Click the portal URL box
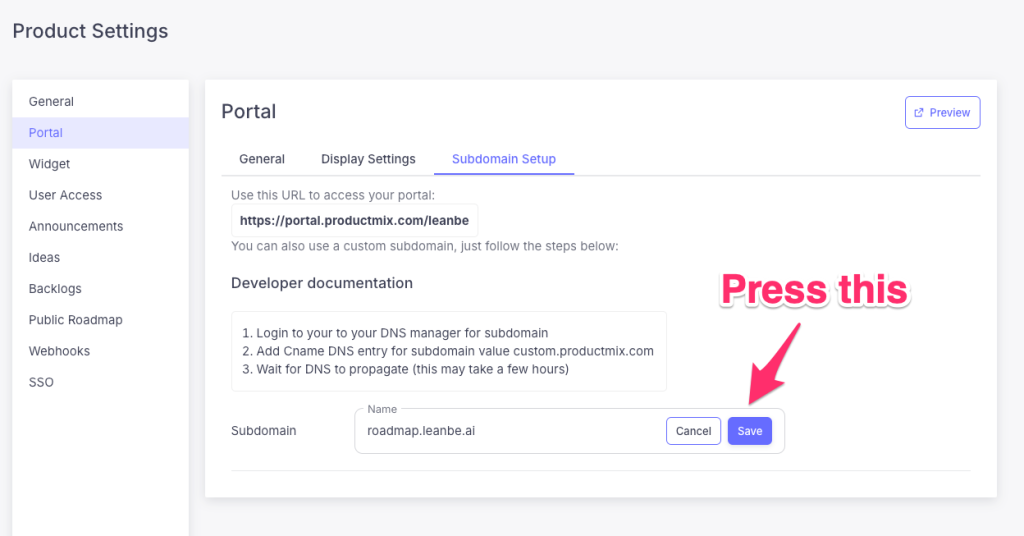 point(355,220)
